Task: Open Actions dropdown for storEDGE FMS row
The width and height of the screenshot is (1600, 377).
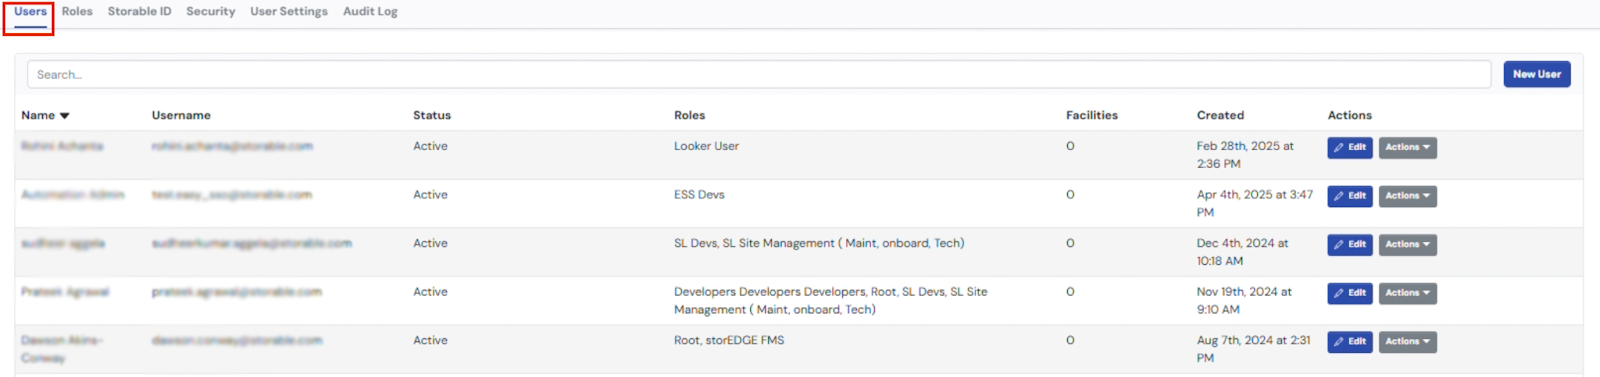Action: (1408, 341)
